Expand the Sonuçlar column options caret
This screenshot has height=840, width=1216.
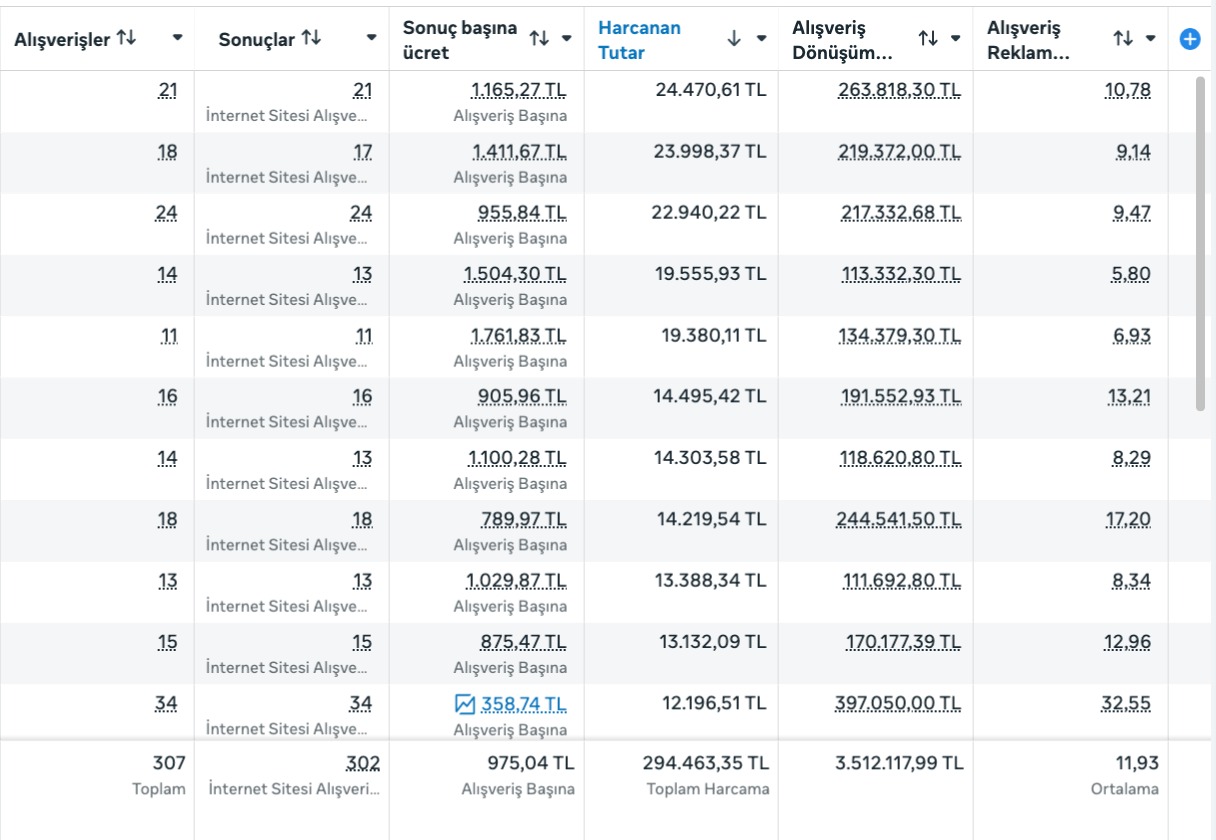tap(372, 38)
